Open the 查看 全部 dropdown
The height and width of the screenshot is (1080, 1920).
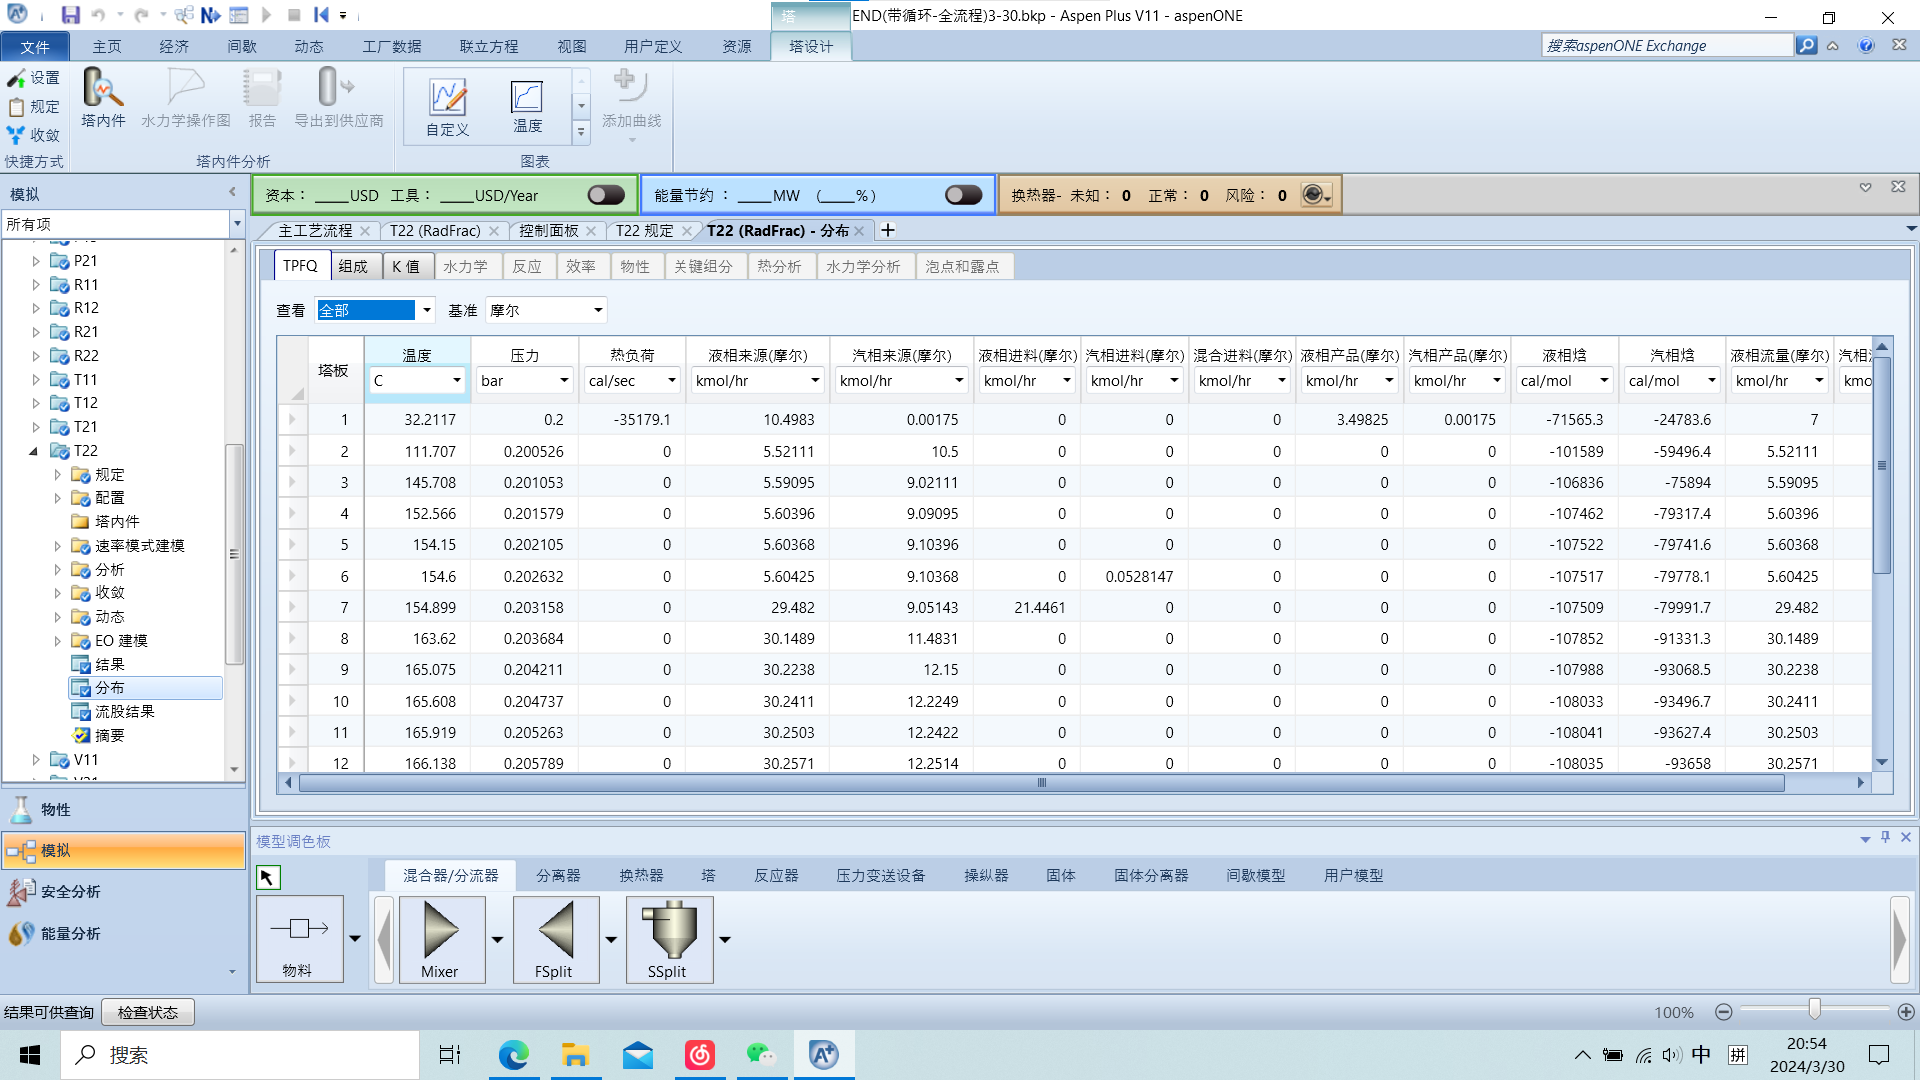(x=426, y=310)
